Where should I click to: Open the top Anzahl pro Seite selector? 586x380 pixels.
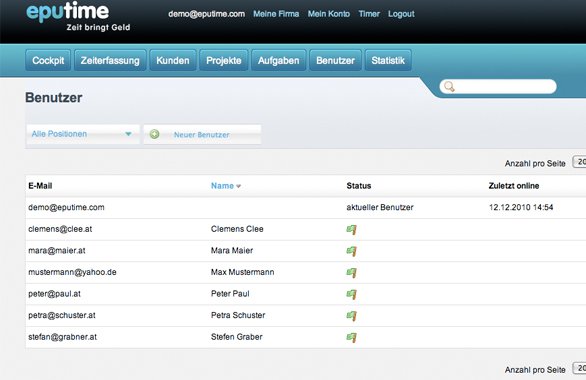pyautogui.click(x=579, y=162)
